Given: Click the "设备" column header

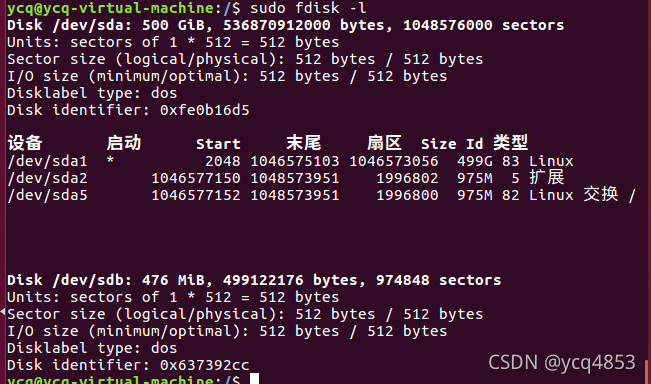Looking at the screenshot, I should pyautogui.click(x=25, y=143).
